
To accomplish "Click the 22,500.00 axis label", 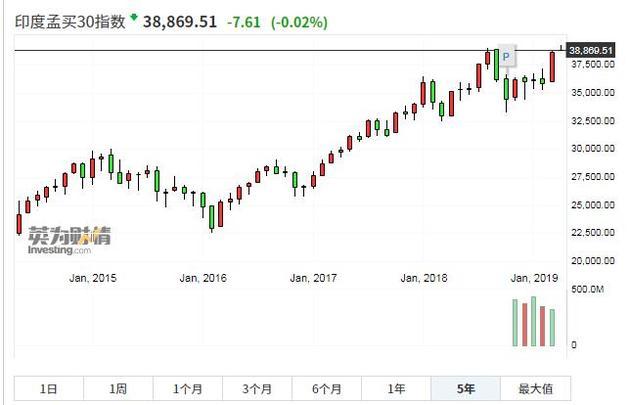I will click(x=593, y=232).
